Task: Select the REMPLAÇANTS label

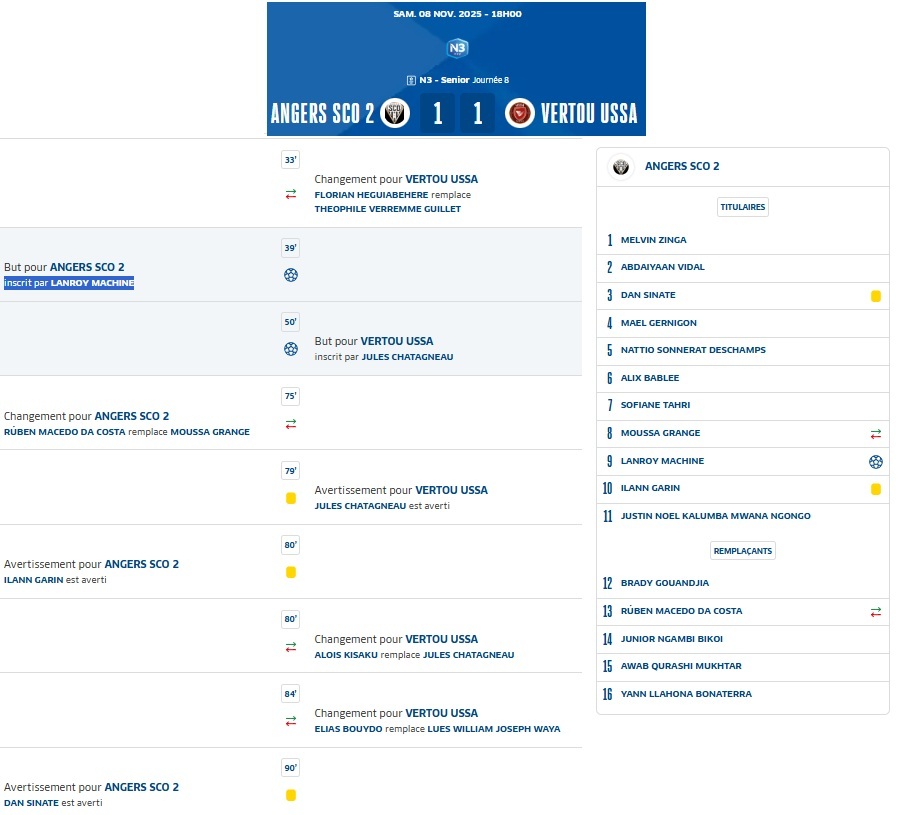Action: (742, 551)
